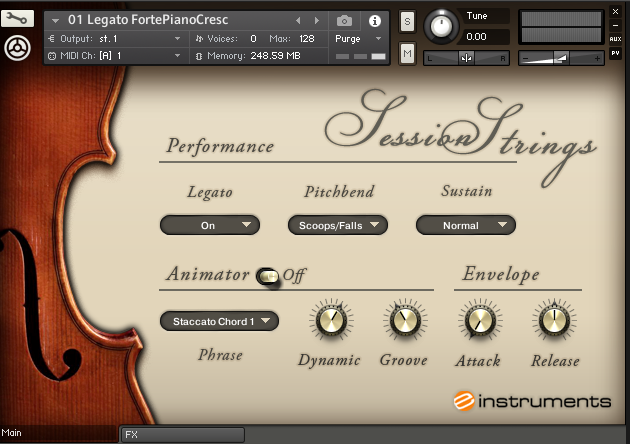Click the Native Instruments circular logo icon
Image resolution: width=630 pixels, height=444 pixels.
(18, 47)
